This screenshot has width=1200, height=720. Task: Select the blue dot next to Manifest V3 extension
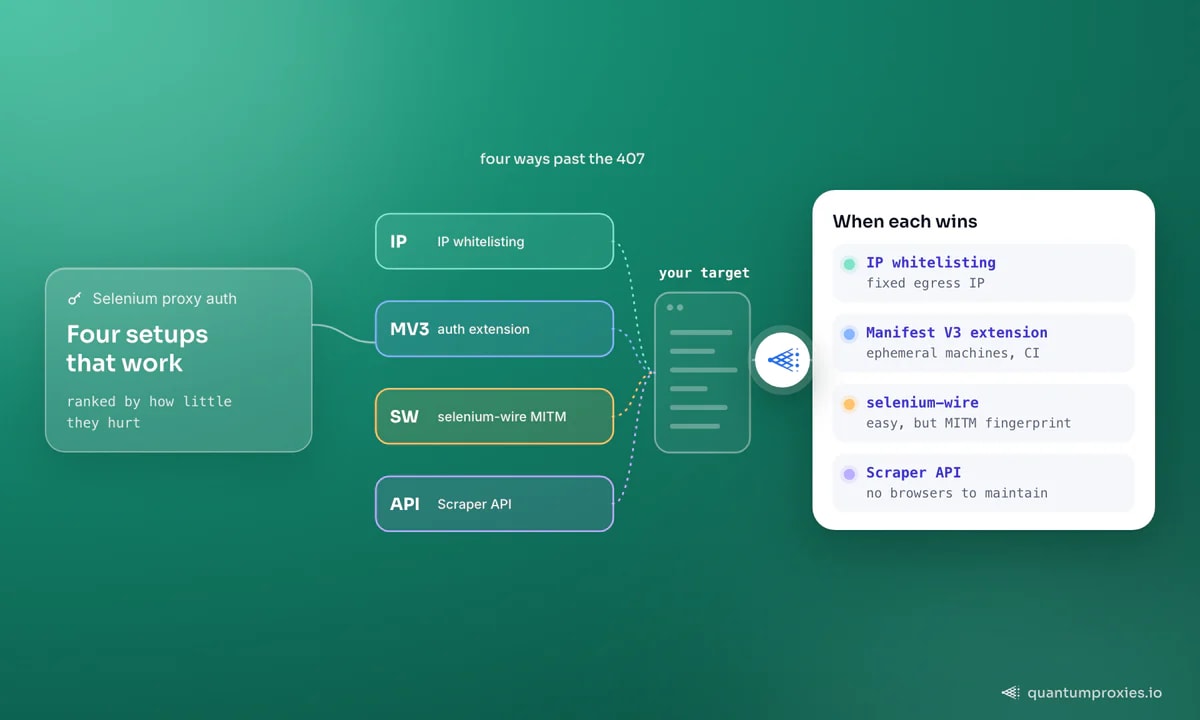point(849,334)
